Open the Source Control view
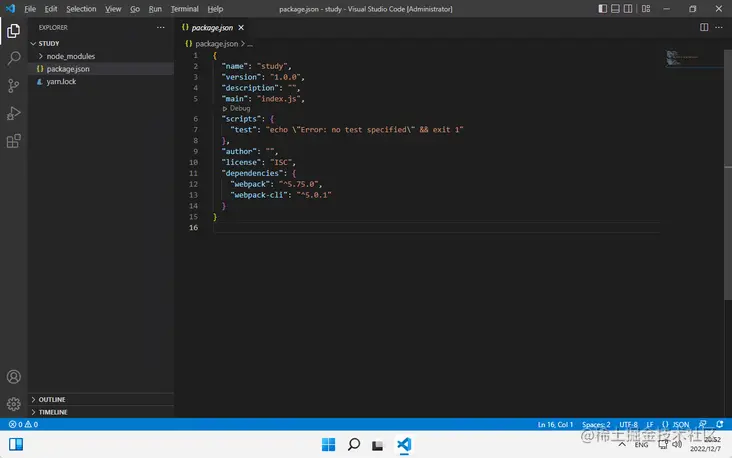 point(14,86)
